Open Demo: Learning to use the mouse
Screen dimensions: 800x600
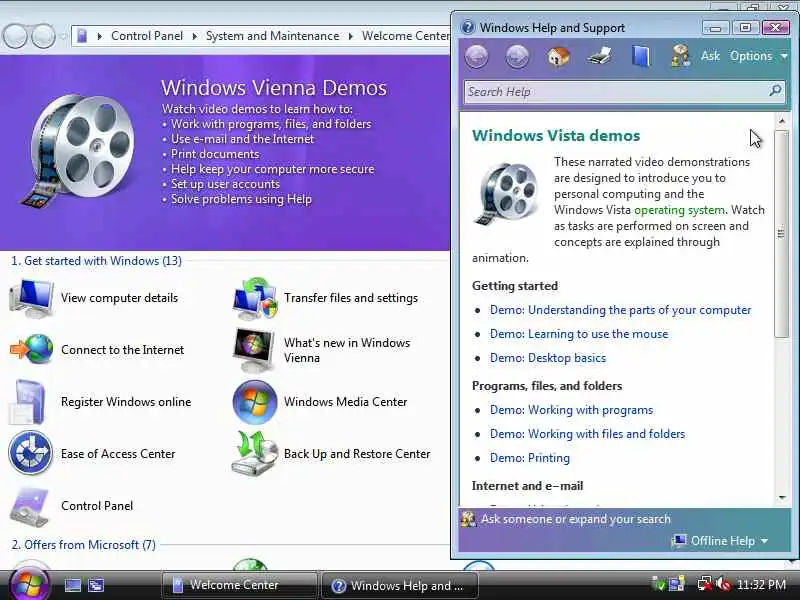pos(579,334)
